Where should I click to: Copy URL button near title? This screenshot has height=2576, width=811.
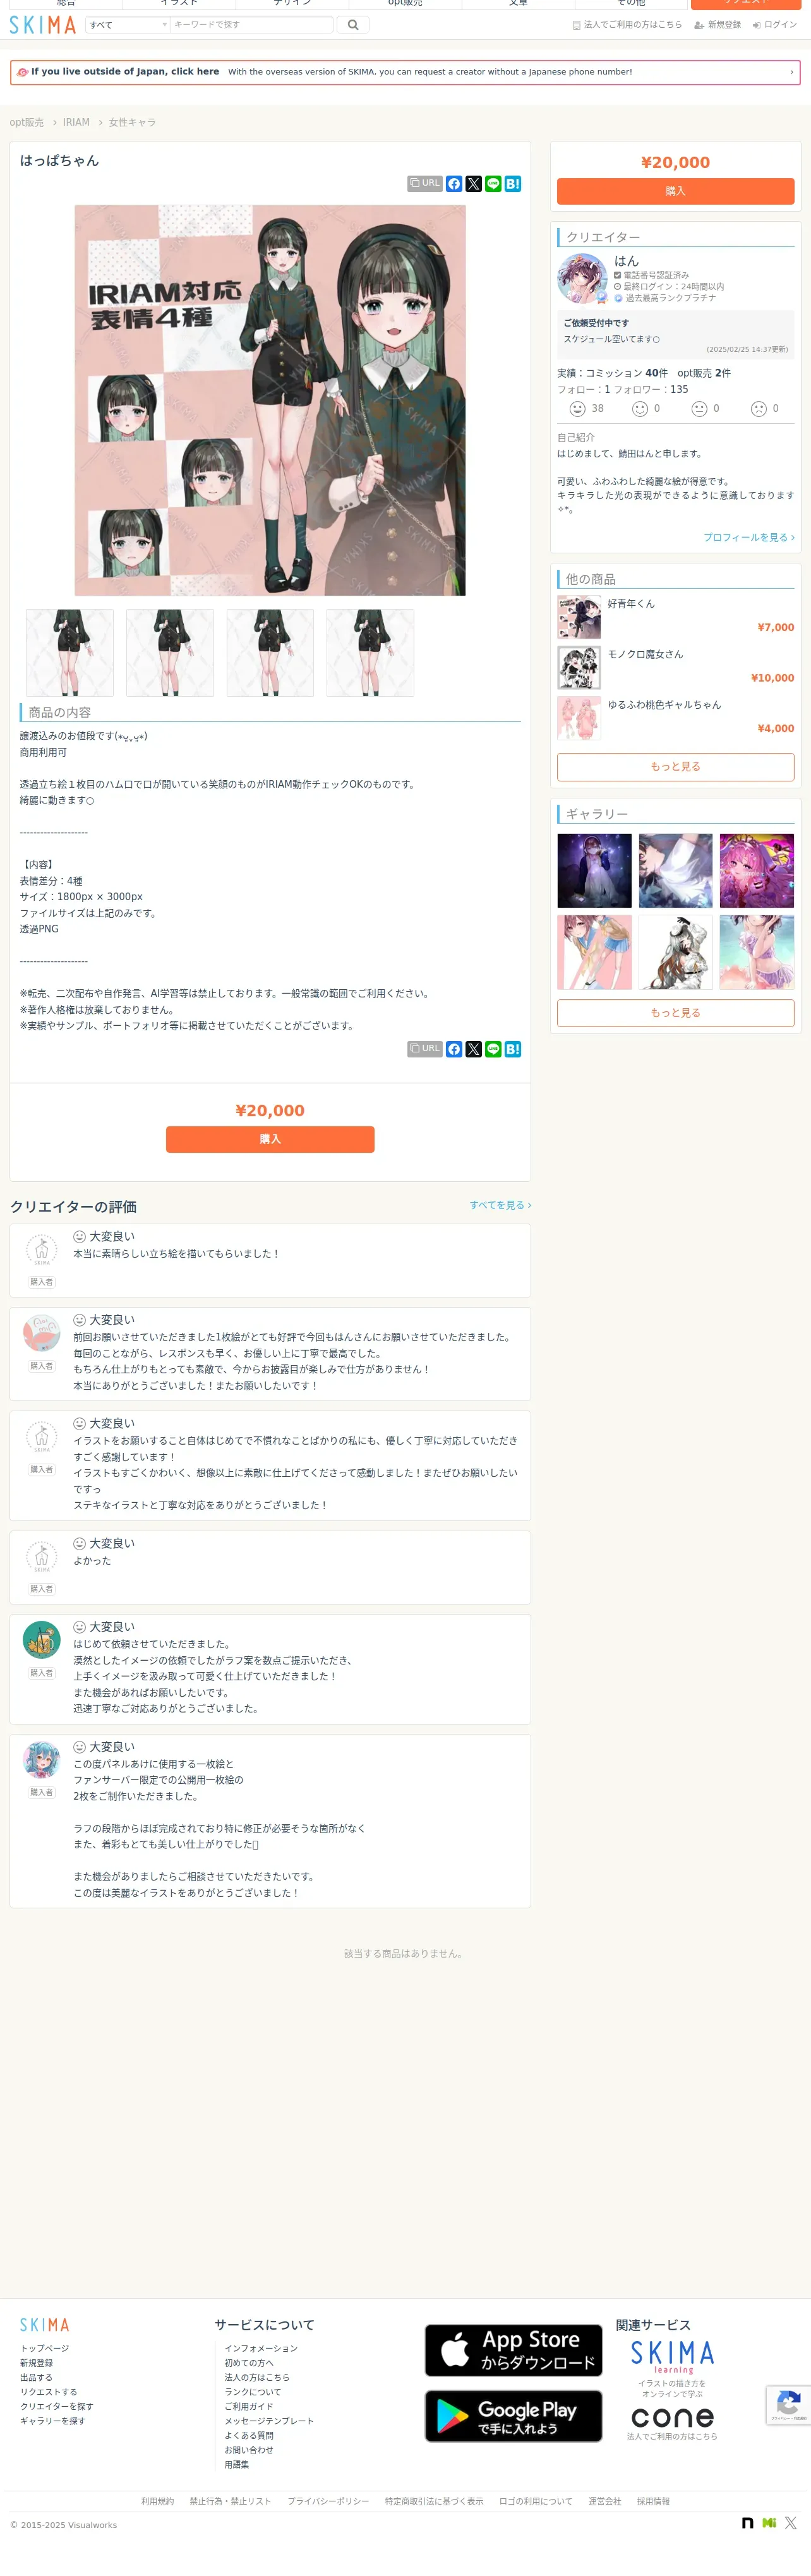(x=425, y=184)
